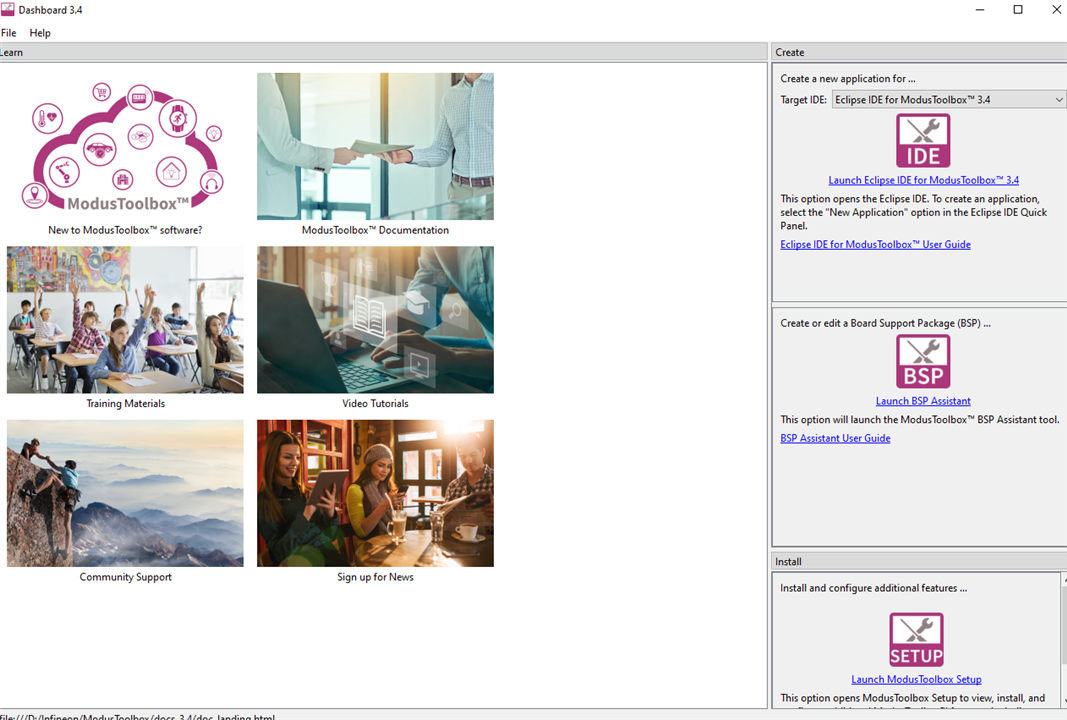This screenshot has height=720, width=1067.
Task: Click the 'Create a new application for ...' text
Action: coord(847,79)
